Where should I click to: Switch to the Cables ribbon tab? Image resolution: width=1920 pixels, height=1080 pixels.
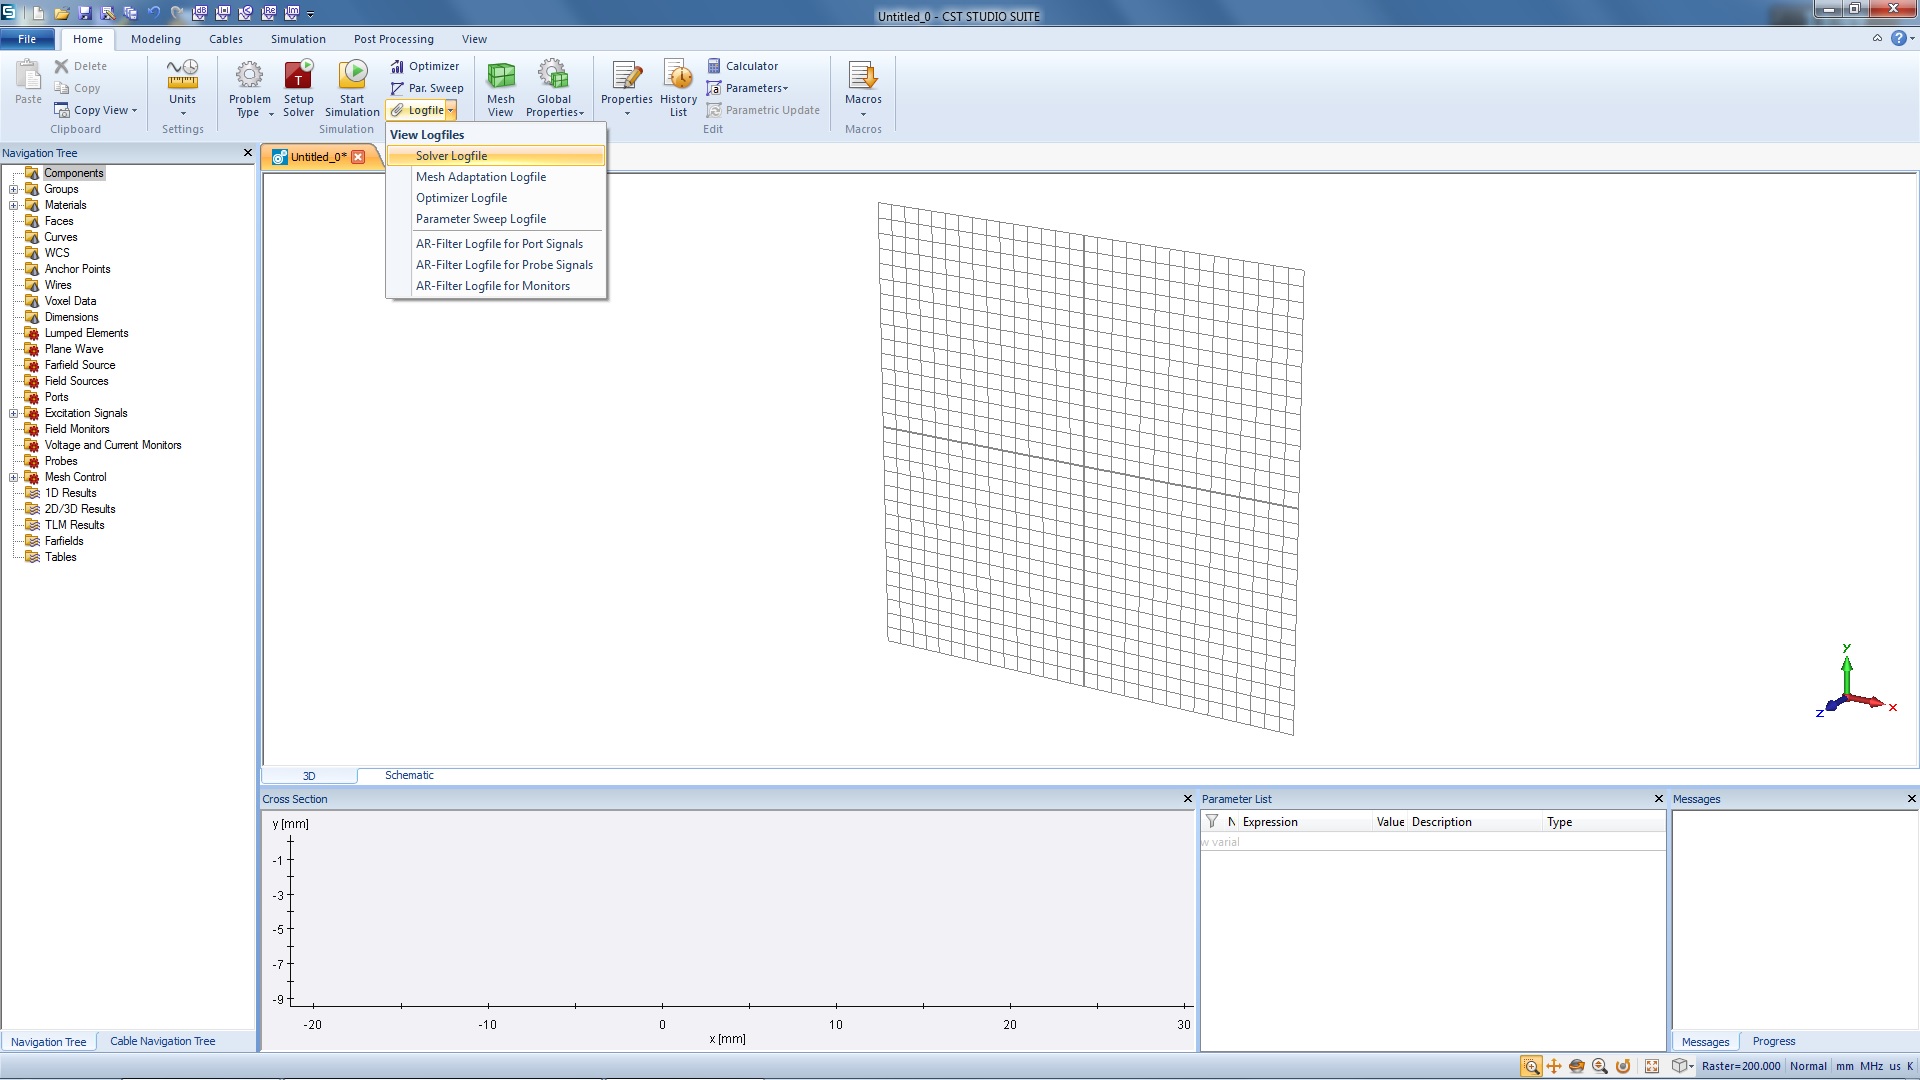[x=226, y=39]
